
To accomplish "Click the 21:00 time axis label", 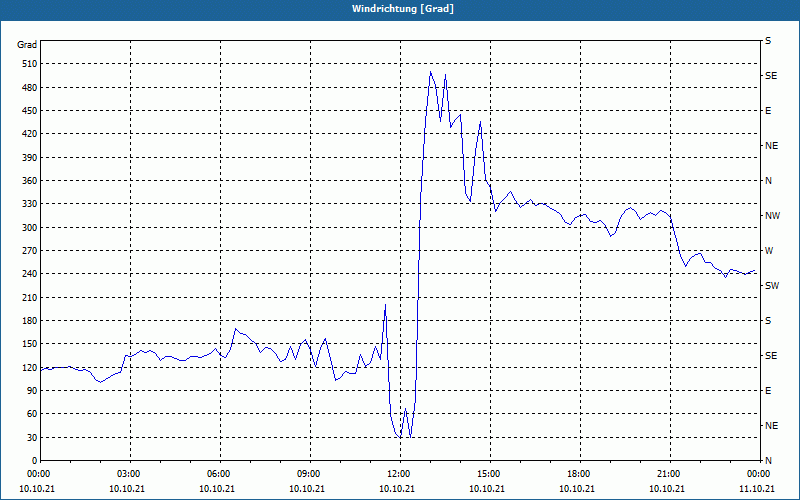I will [x=670, y=474].
